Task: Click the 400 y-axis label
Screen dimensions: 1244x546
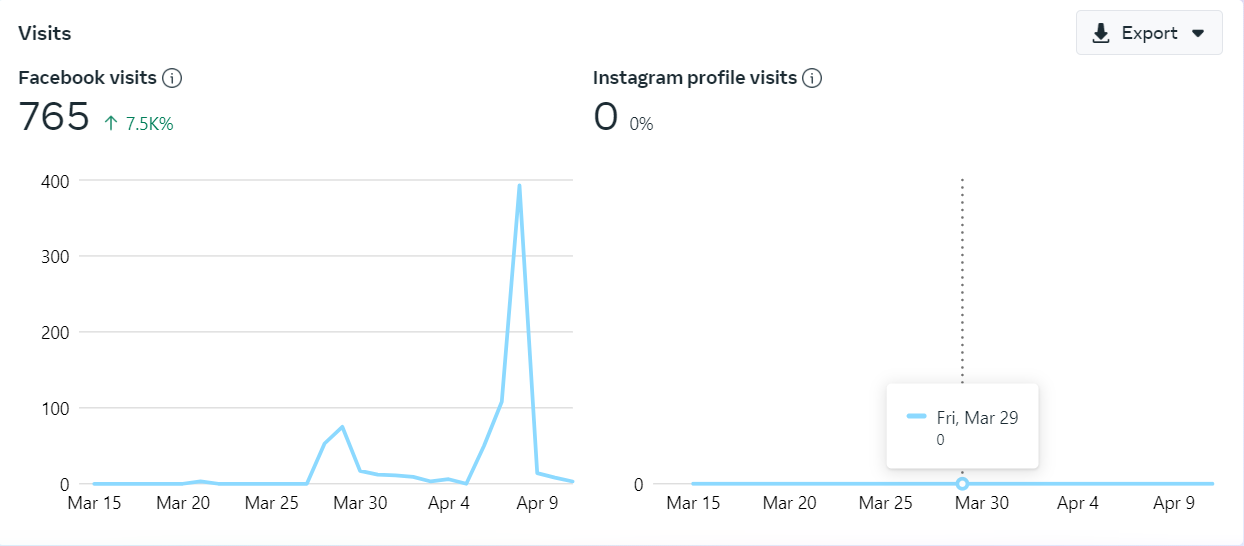Action: [x=54, y=181]
